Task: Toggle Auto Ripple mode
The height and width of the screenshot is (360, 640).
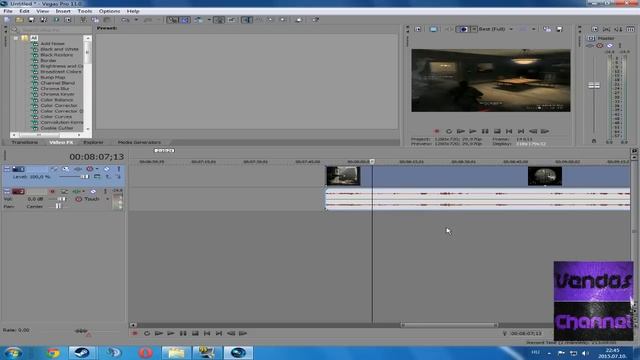Action: (x=199, y=20)
